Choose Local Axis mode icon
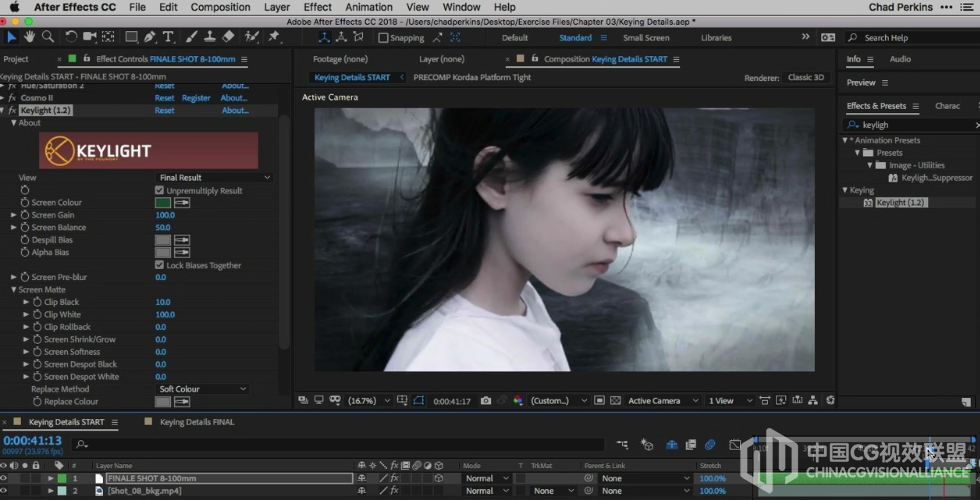Image resolution: width=980 pixels, height=500 pixels. coord(324,38)
